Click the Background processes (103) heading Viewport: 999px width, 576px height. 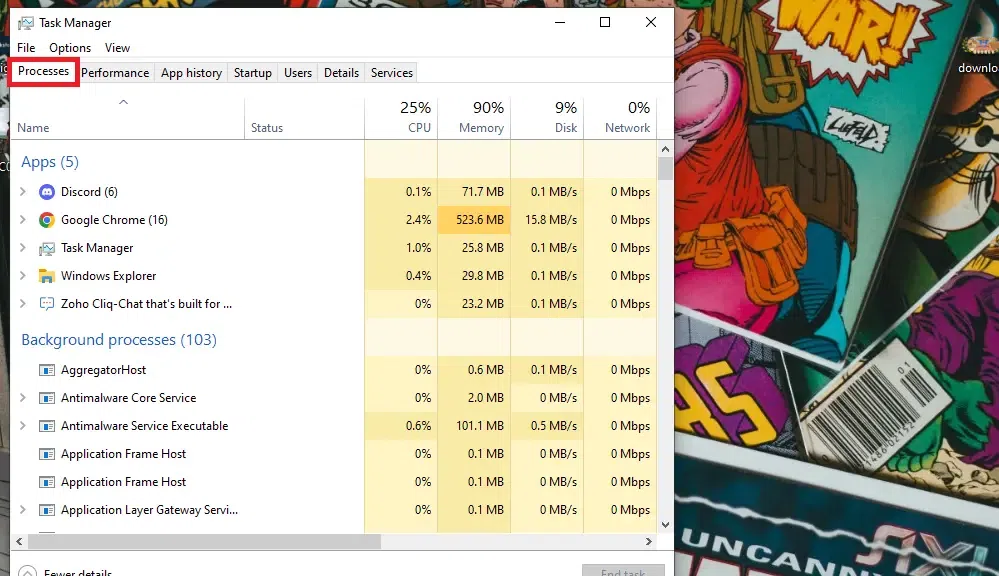click(119, 340)
